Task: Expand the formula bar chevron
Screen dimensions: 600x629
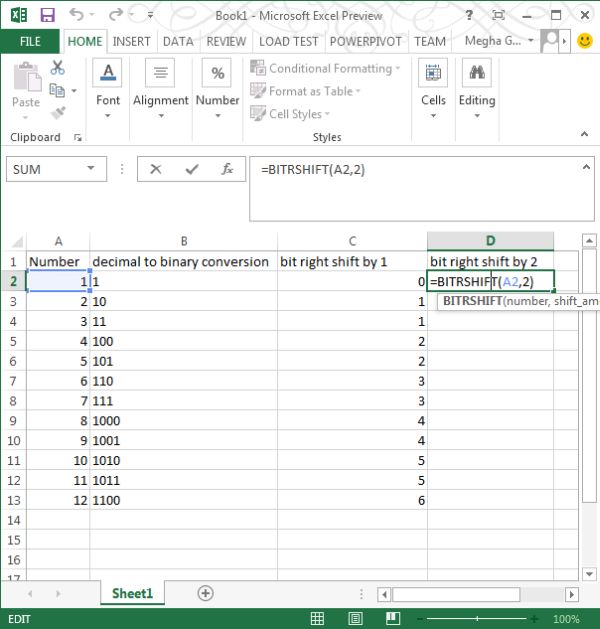Action: (x=586, y=167)
